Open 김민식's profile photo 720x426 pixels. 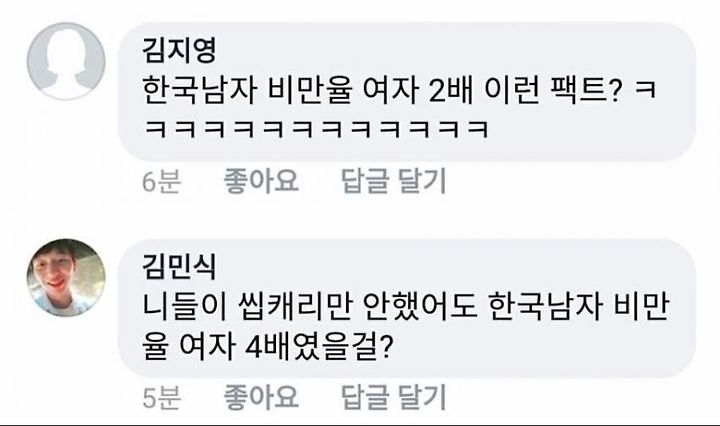pyautogui.click(x=66, y=277)
